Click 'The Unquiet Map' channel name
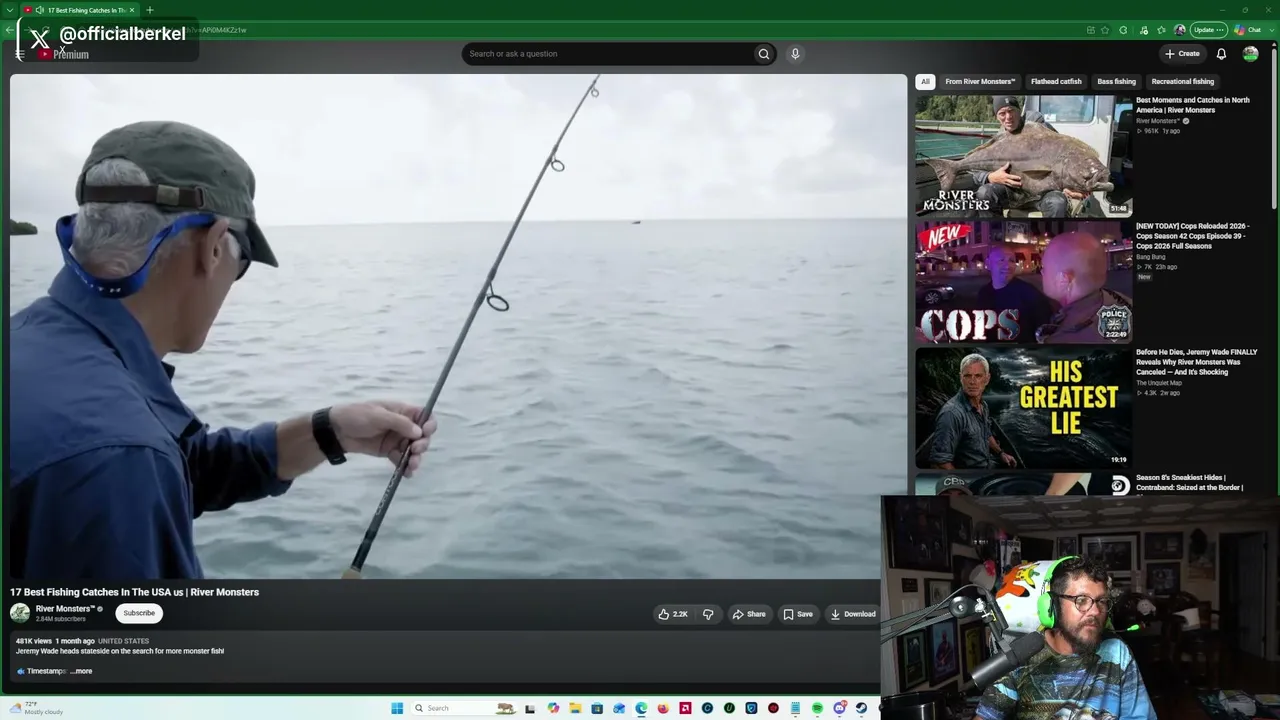Viewport: 1280px width, 720px height. [1158, 383]
